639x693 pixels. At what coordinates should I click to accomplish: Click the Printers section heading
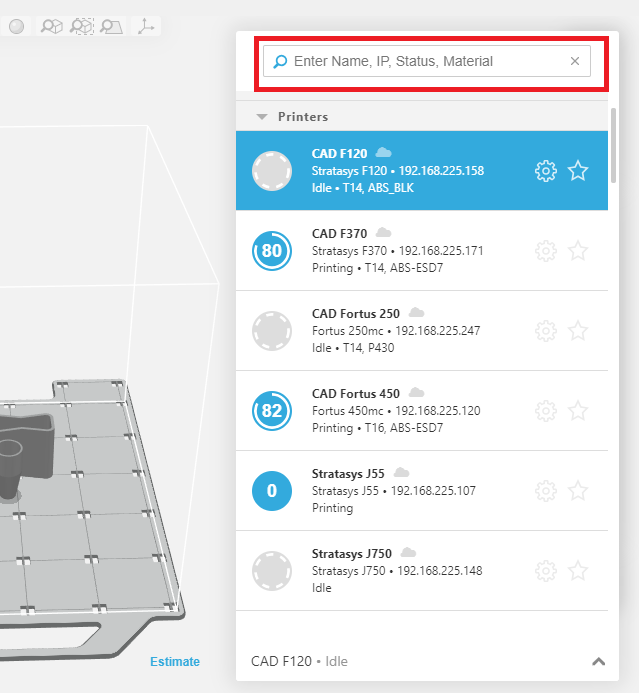click(x=303, y=117)
